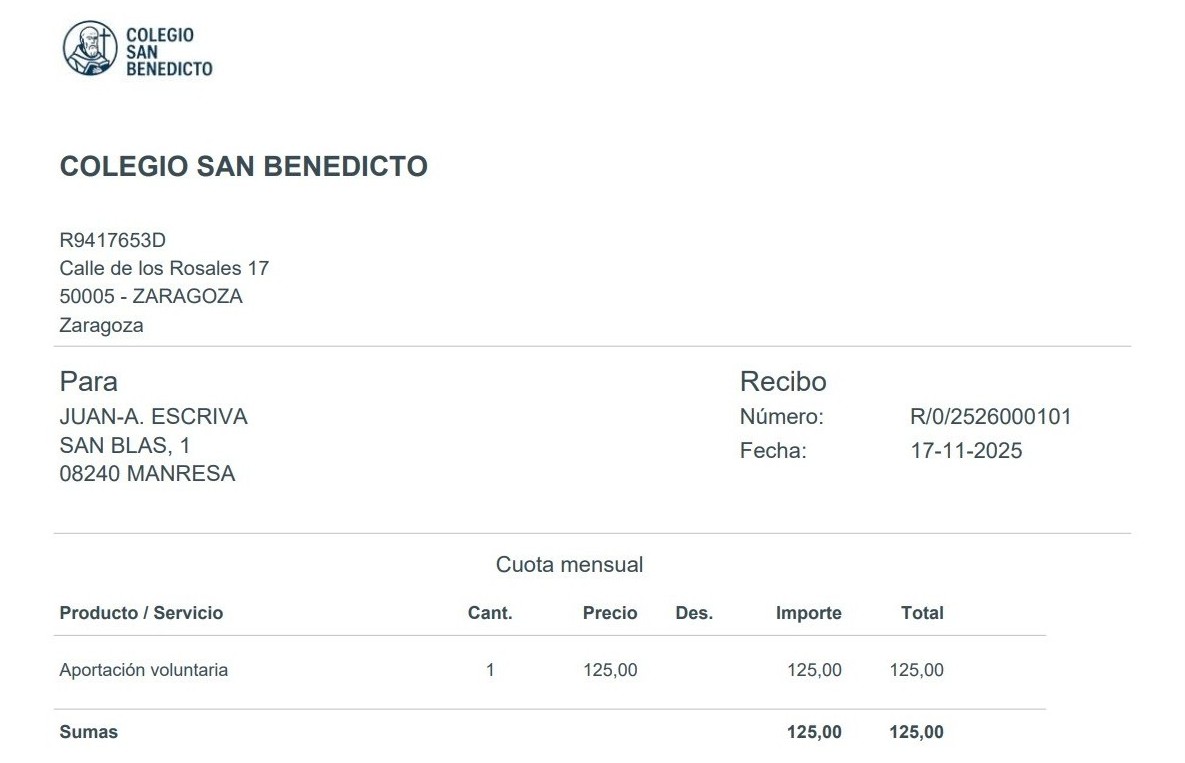
Task: Click the Colegio San Benedicto monk logo
Action: point(90,50)
